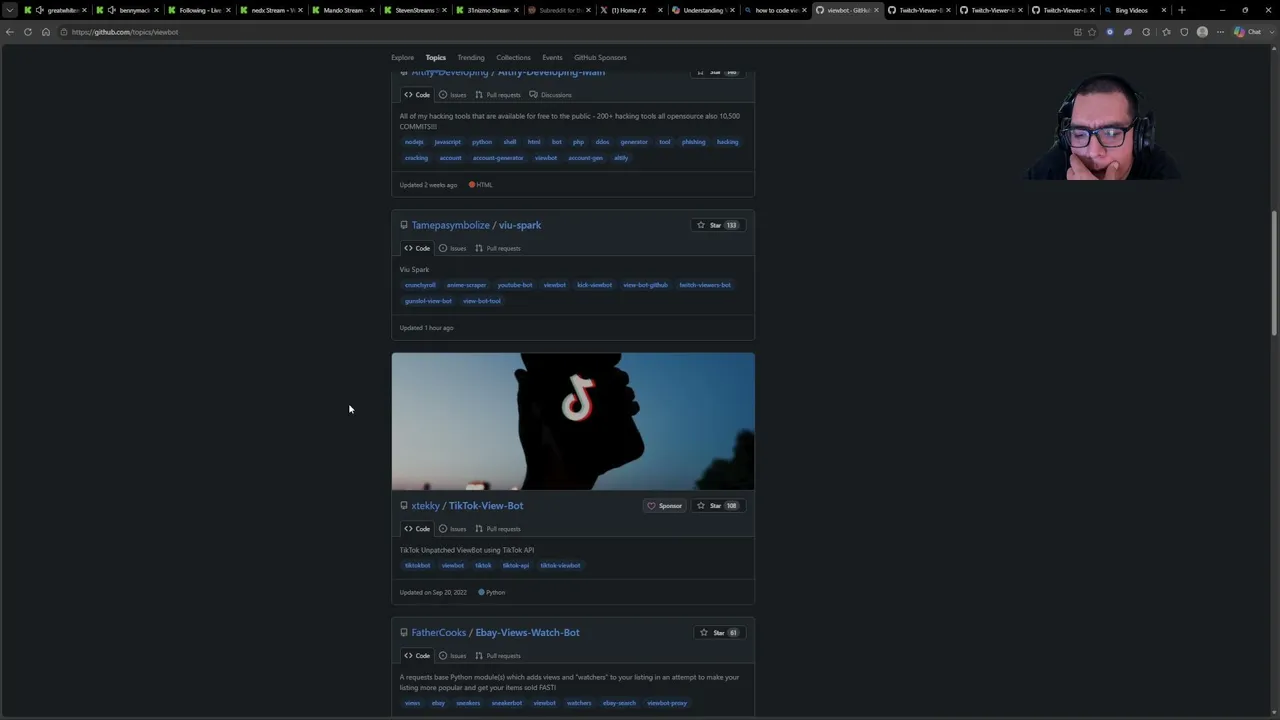Image resolution: width=1280 pixels, height=720 pixels.
Task: Click the sneakerbot topic tag
Action: tap(507, 703)
